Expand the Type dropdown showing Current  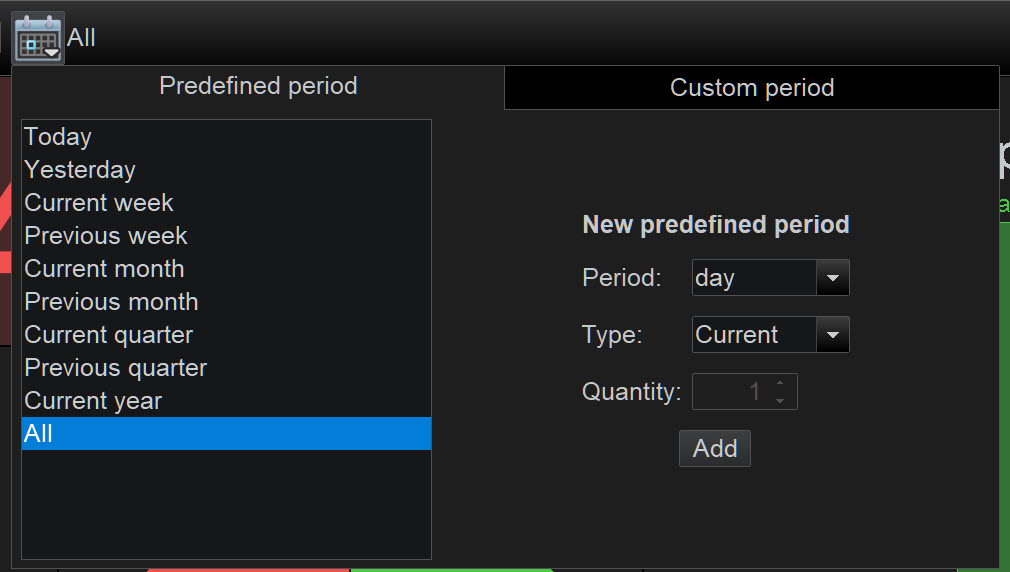[755, 335]
